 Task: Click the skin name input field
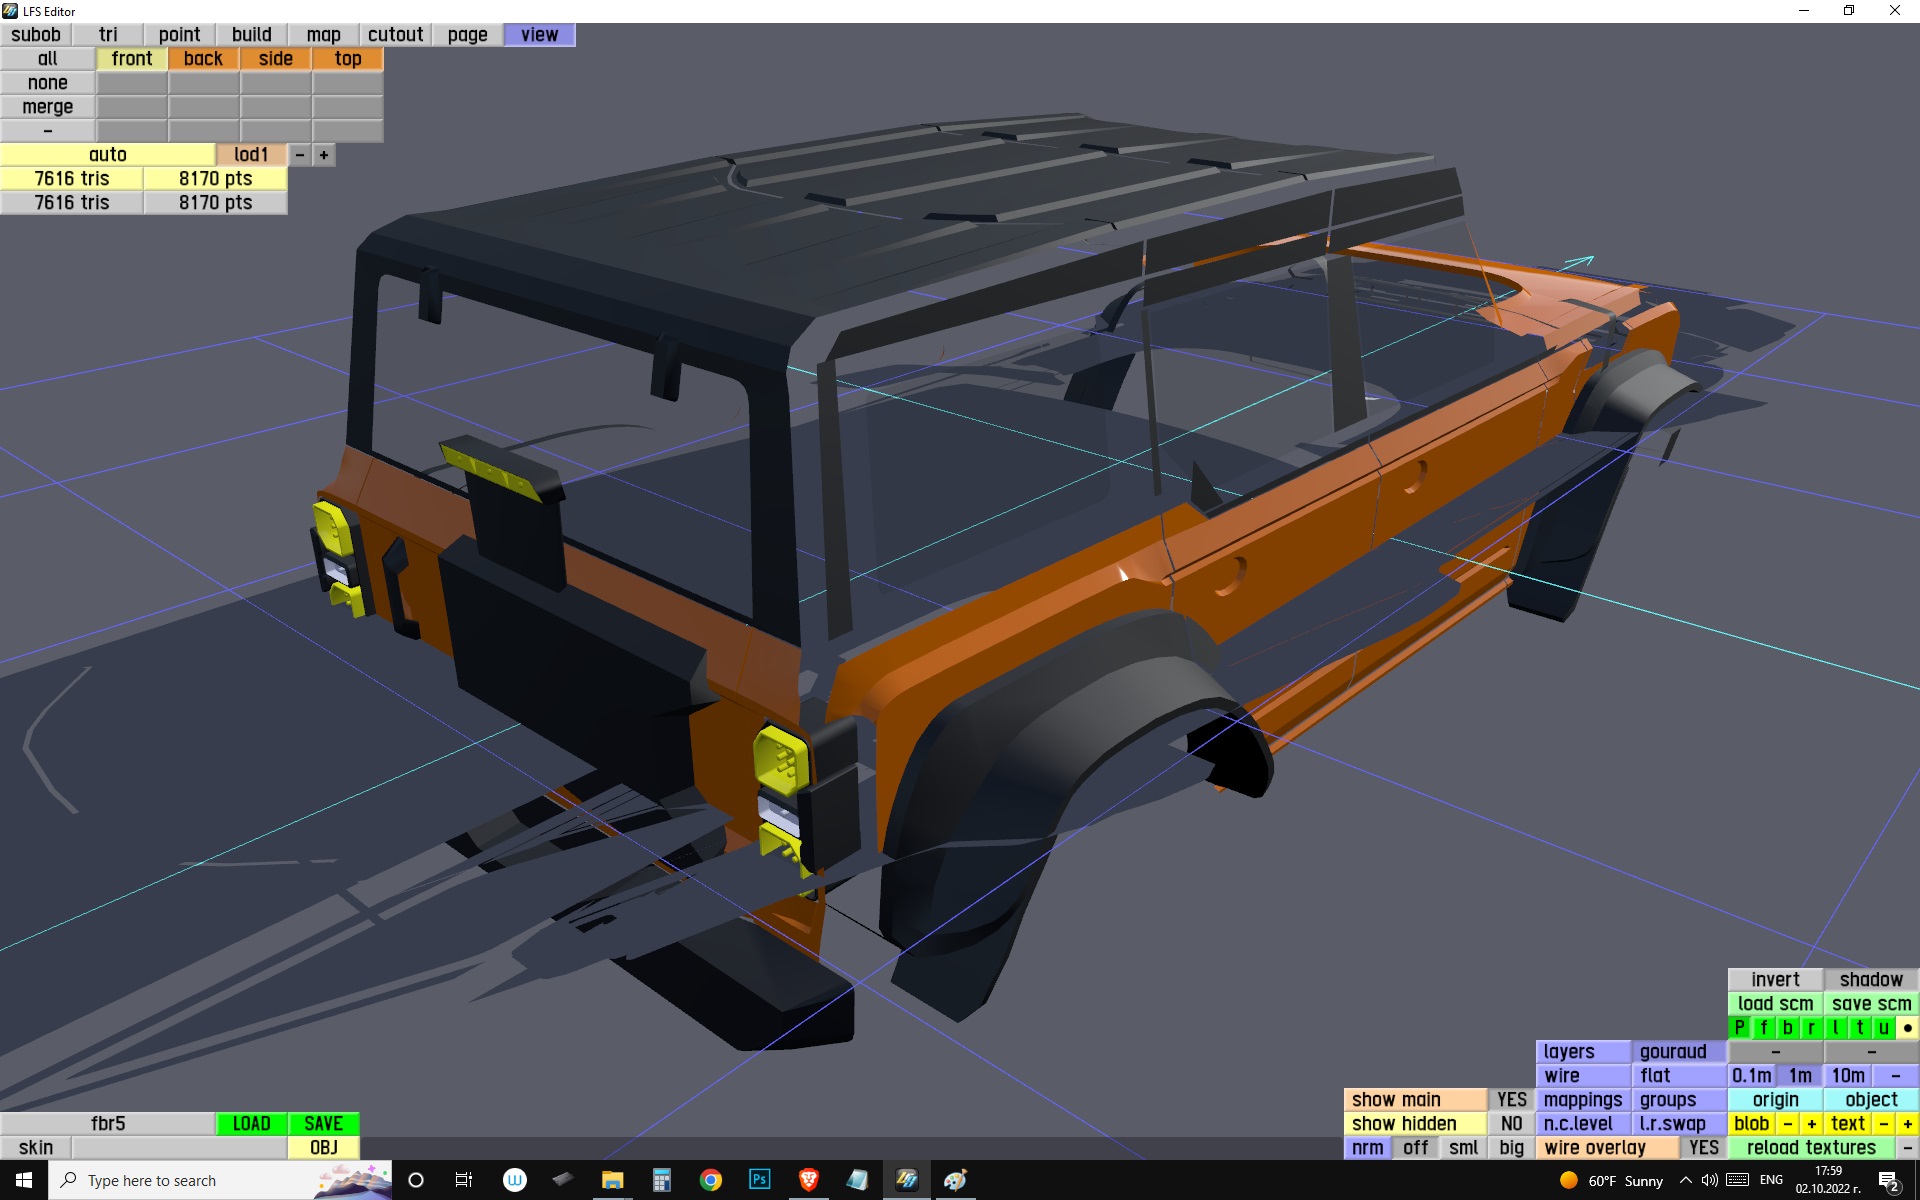click(179, 1147)
